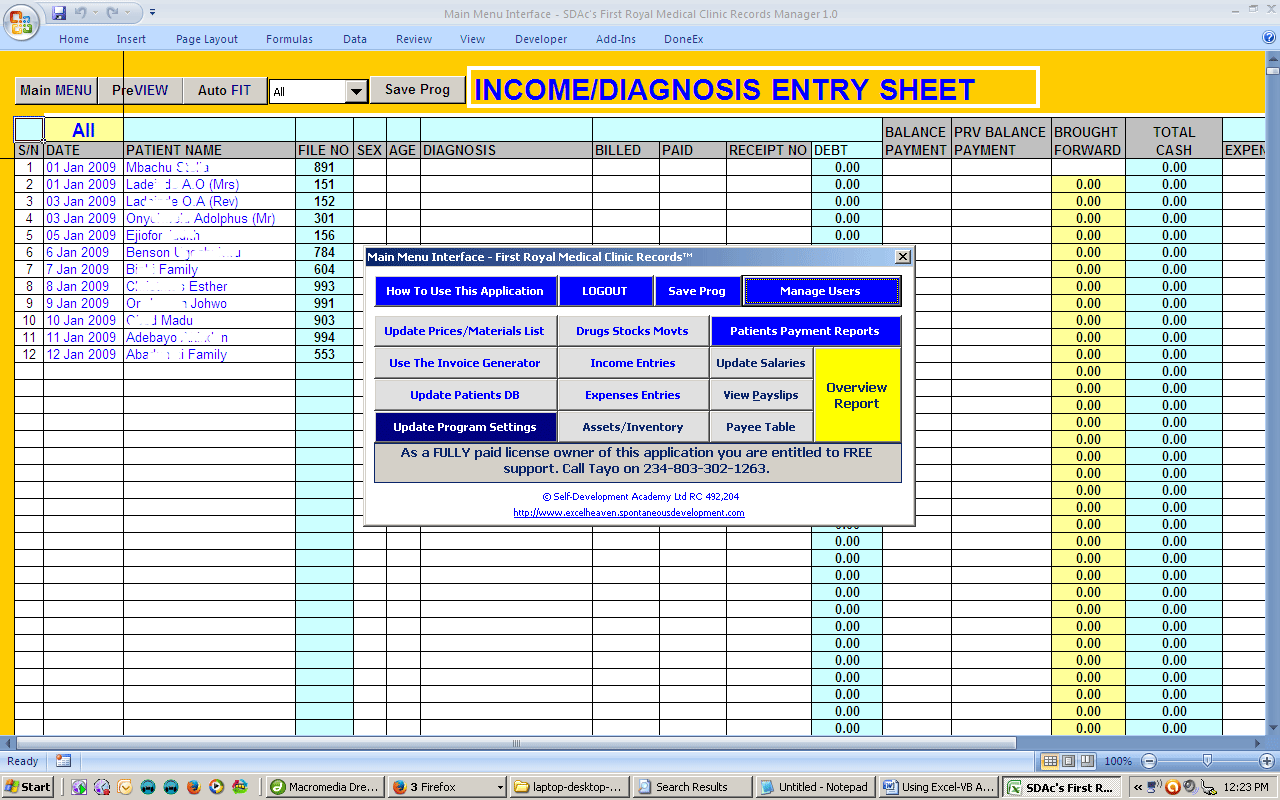
Task: Open the yellow Overview Report button
Action: (x=857, y=395)
